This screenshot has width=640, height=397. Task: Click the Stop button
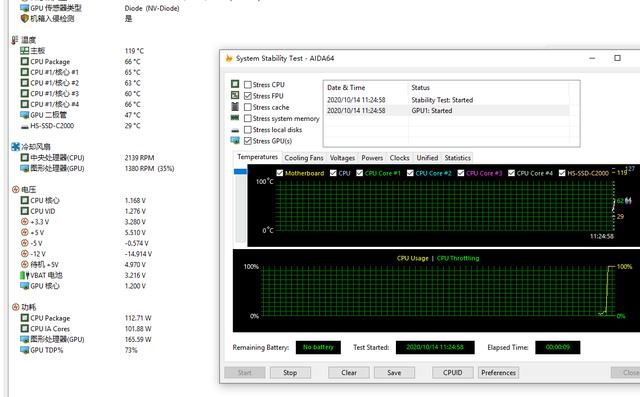click(290, 373)
